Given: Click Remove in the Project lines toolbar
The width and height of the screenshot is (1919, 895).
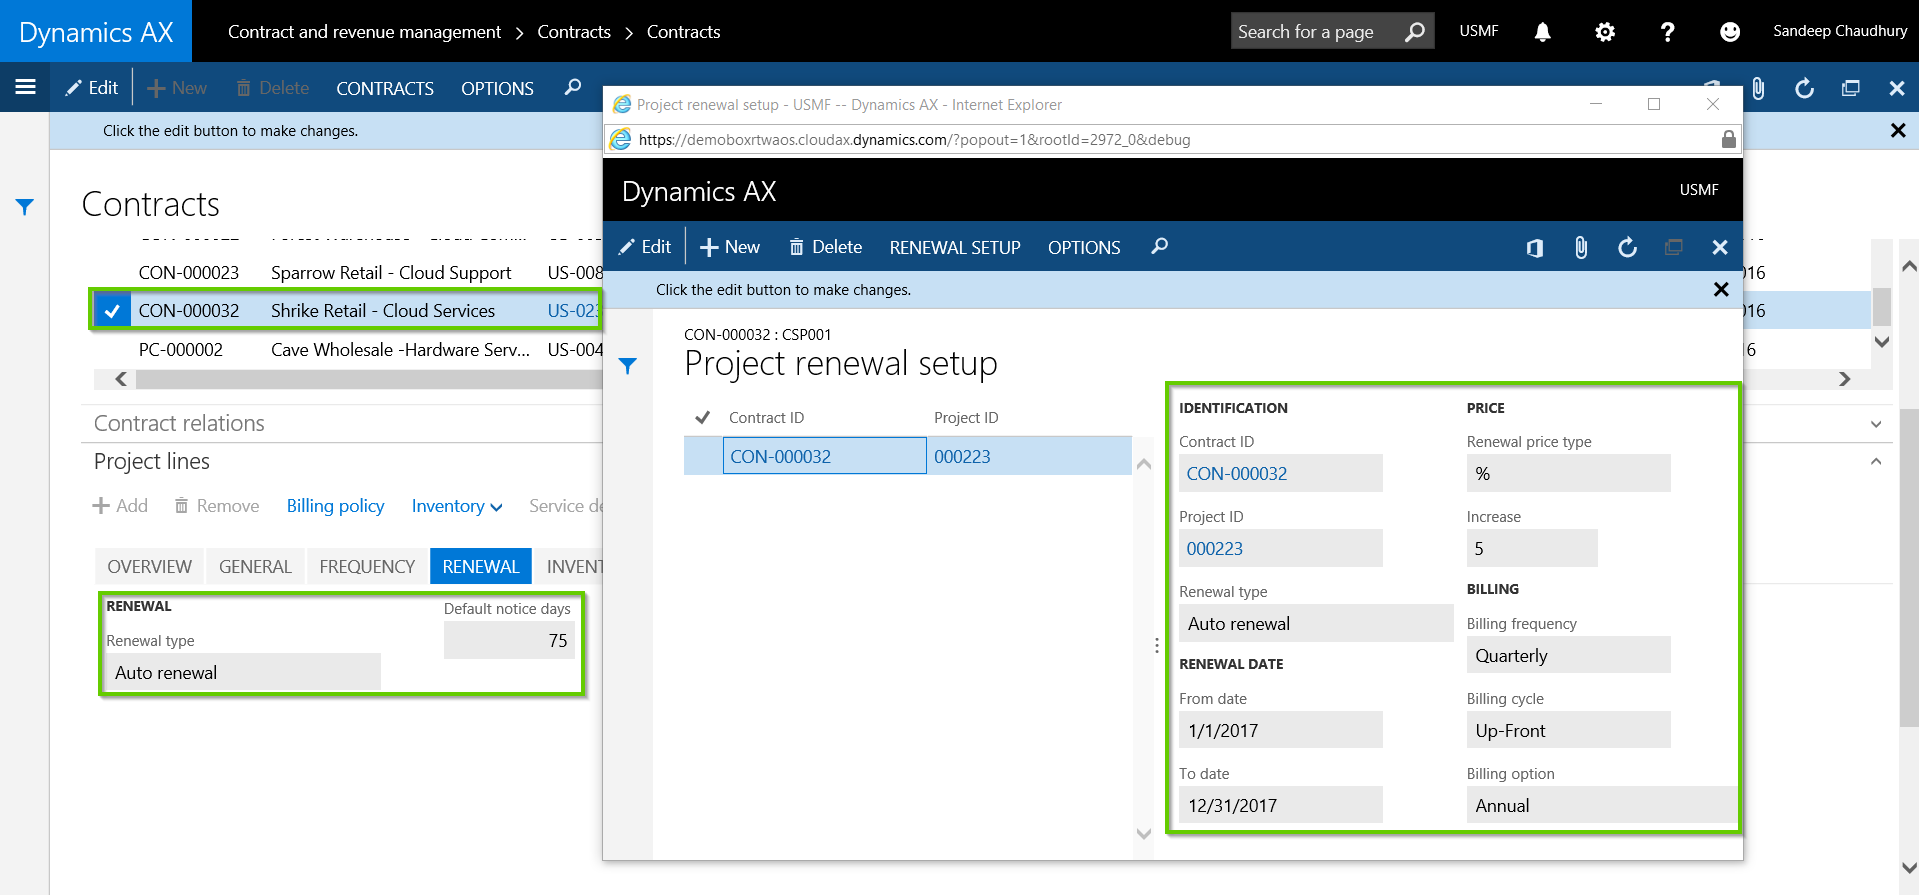Looking at the screenshot, I should (x=217, y=506).
